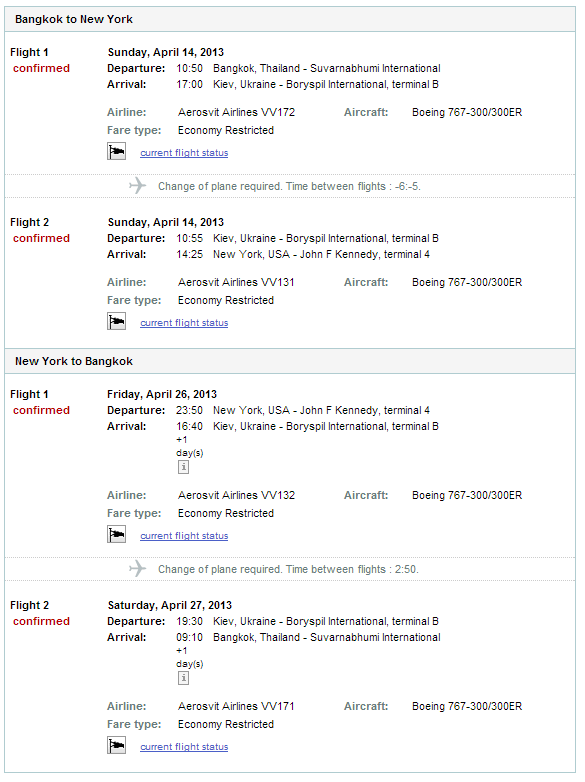Click the Saturday, April 27, 2013 date heading
585x782 pixels.
tap(170, 605)
